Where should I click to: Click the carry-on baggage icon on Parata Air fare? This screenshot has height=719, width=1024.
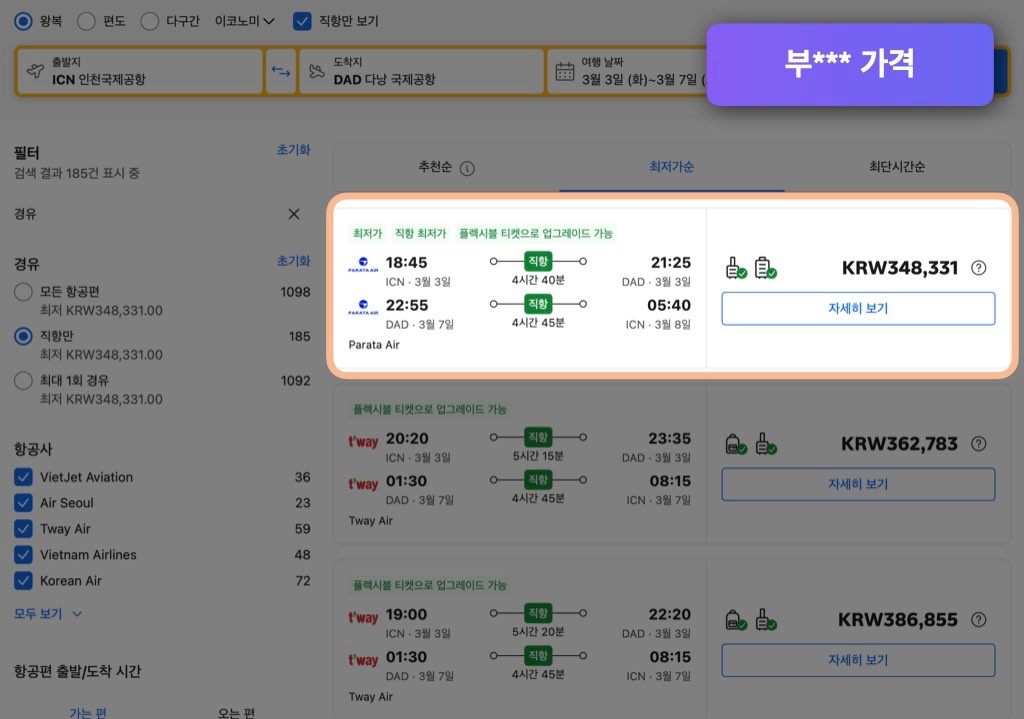click(x=733, y=267)
